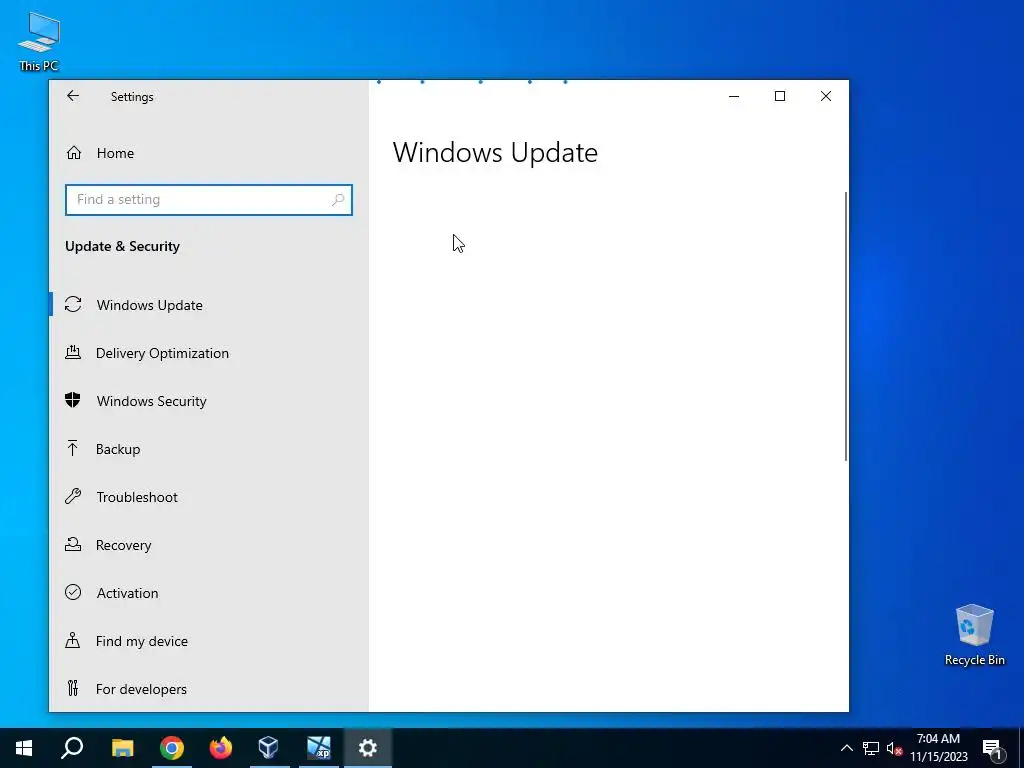Click the Activation checkmark circle icon
Screen dimensions: 1024x768
click(73, 592)
